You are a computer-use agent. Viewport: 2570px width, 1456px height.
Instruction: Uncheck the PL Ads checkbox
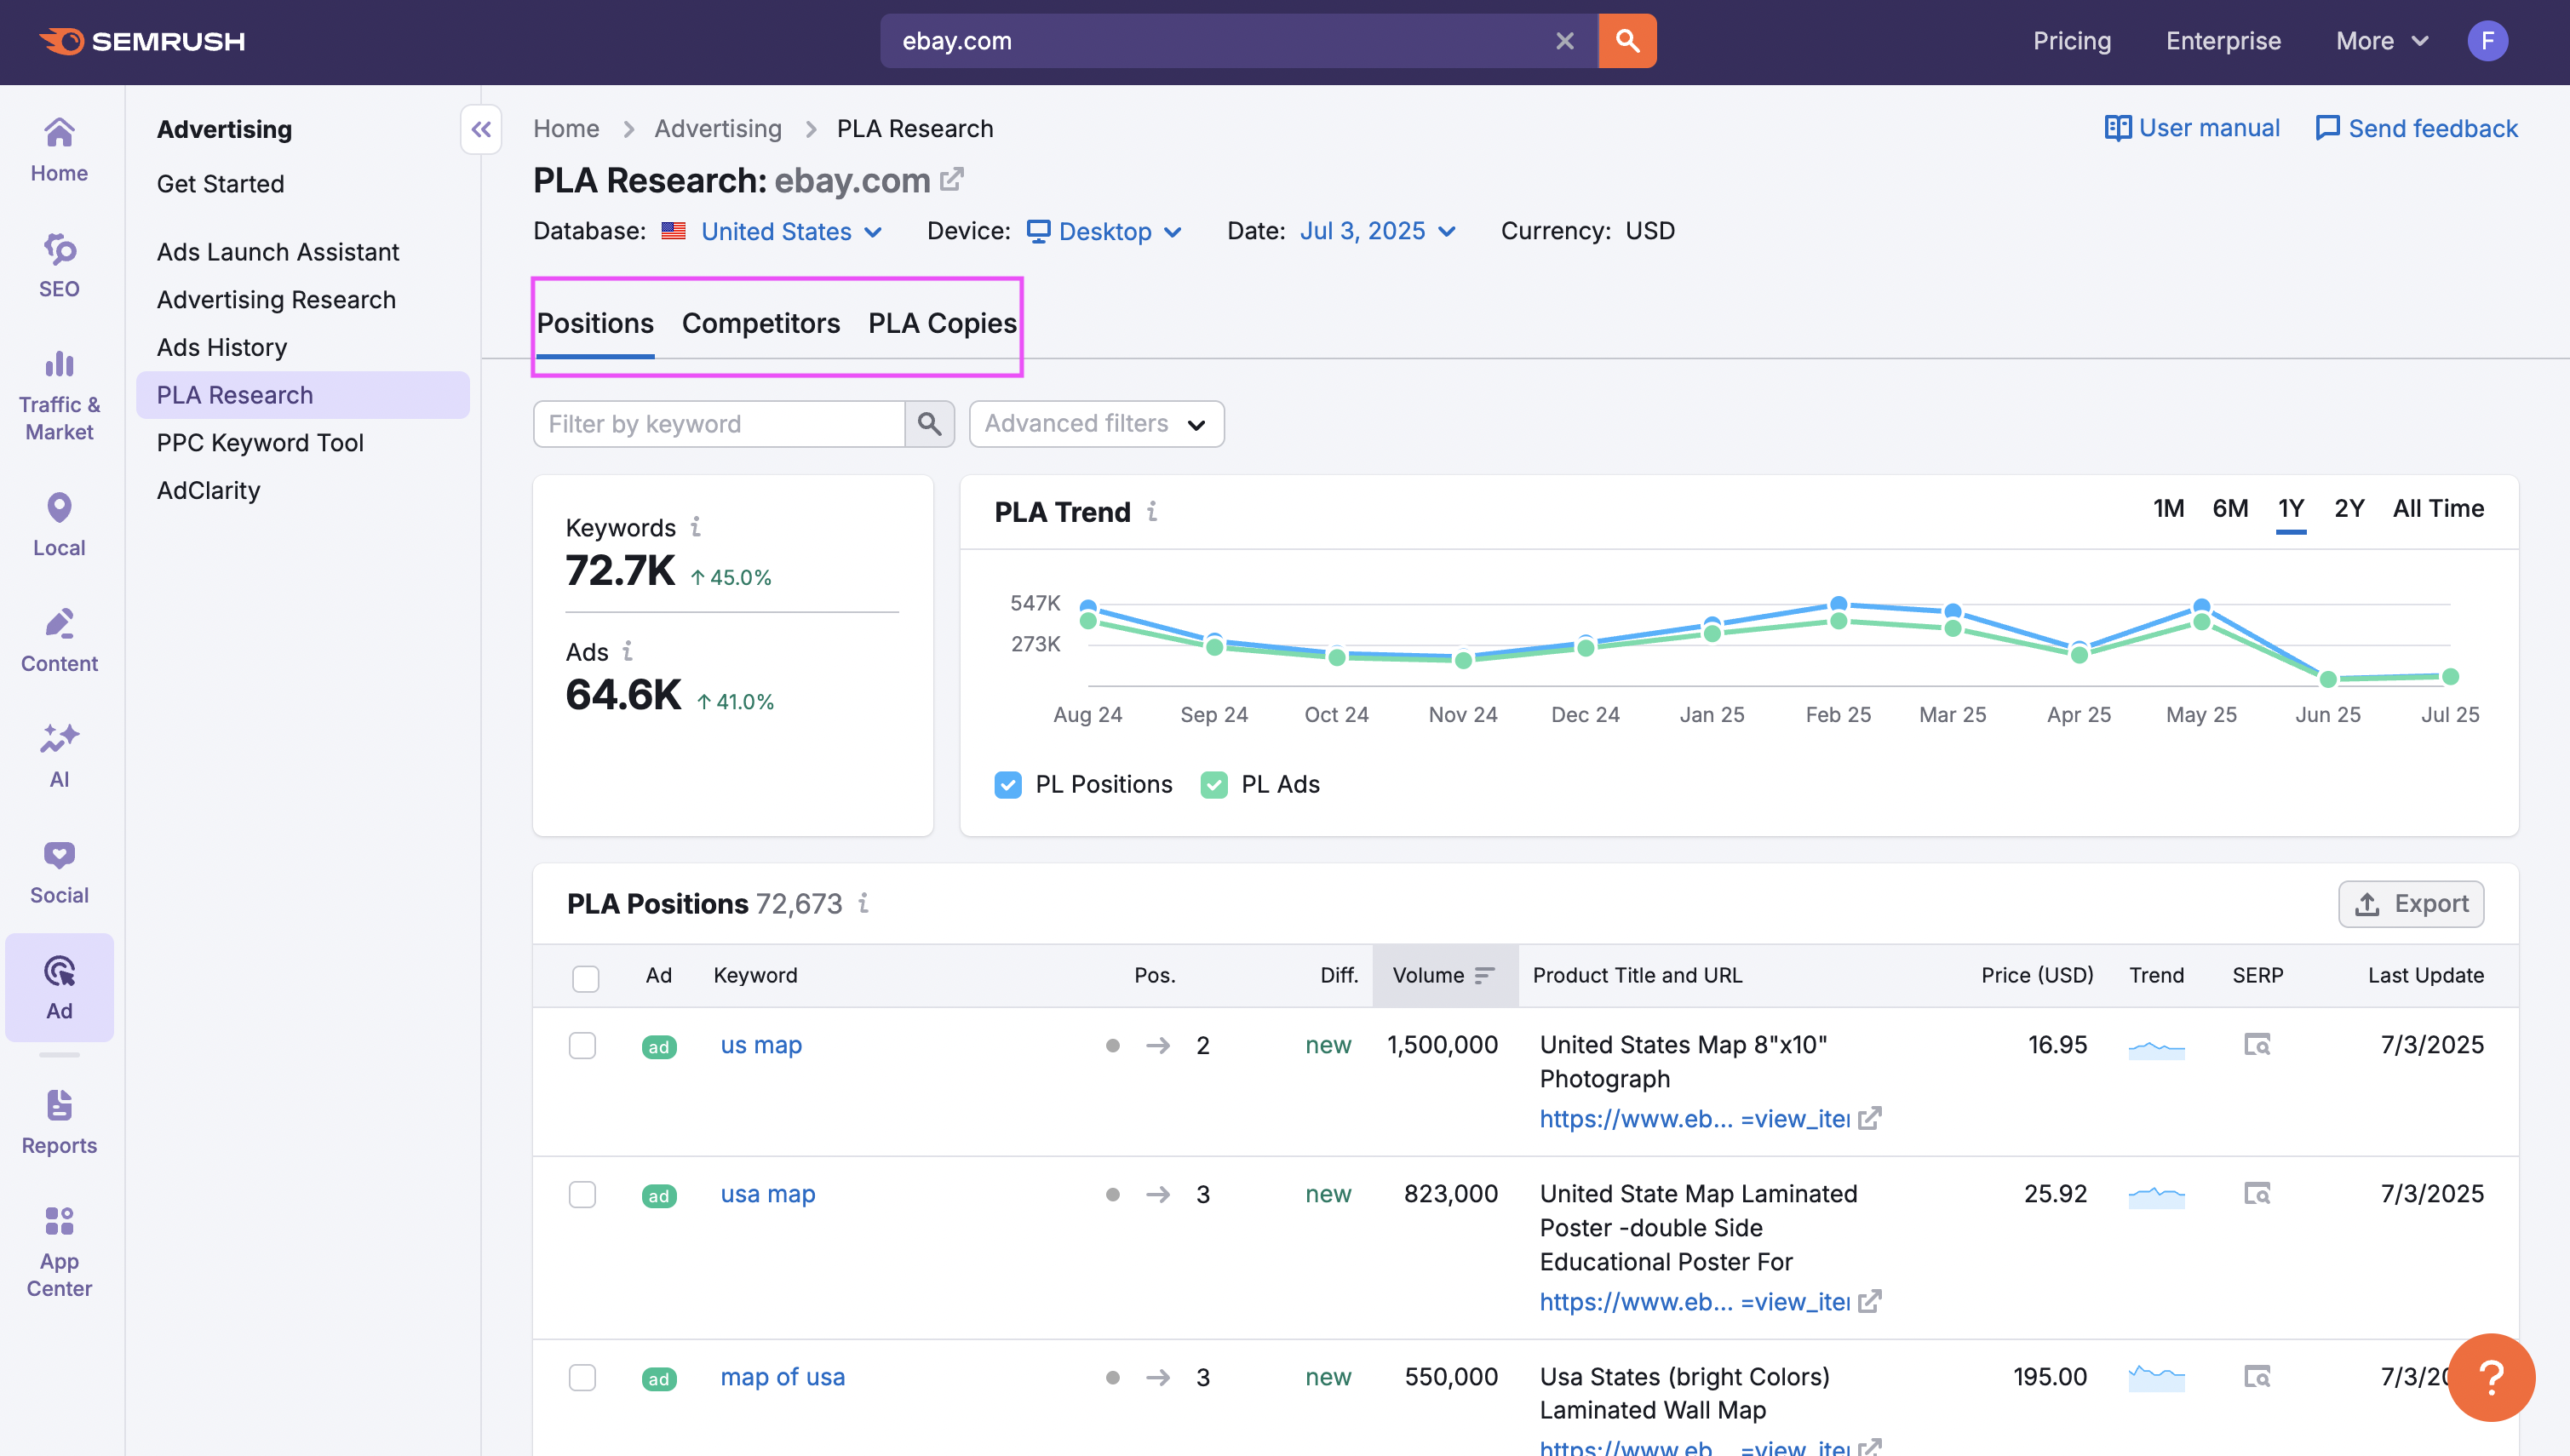point(1214,785)
